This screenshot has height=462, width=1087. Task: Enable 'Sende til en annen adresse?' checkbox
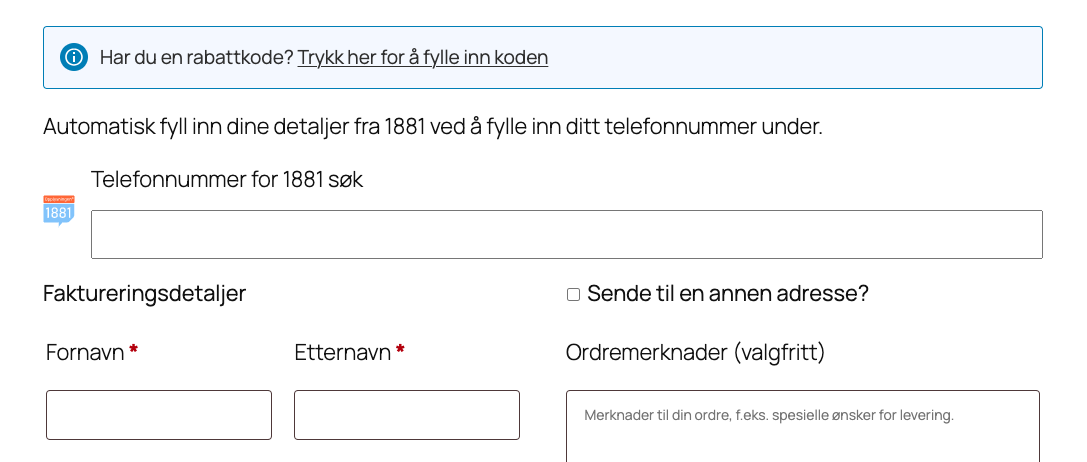[573, 294]
